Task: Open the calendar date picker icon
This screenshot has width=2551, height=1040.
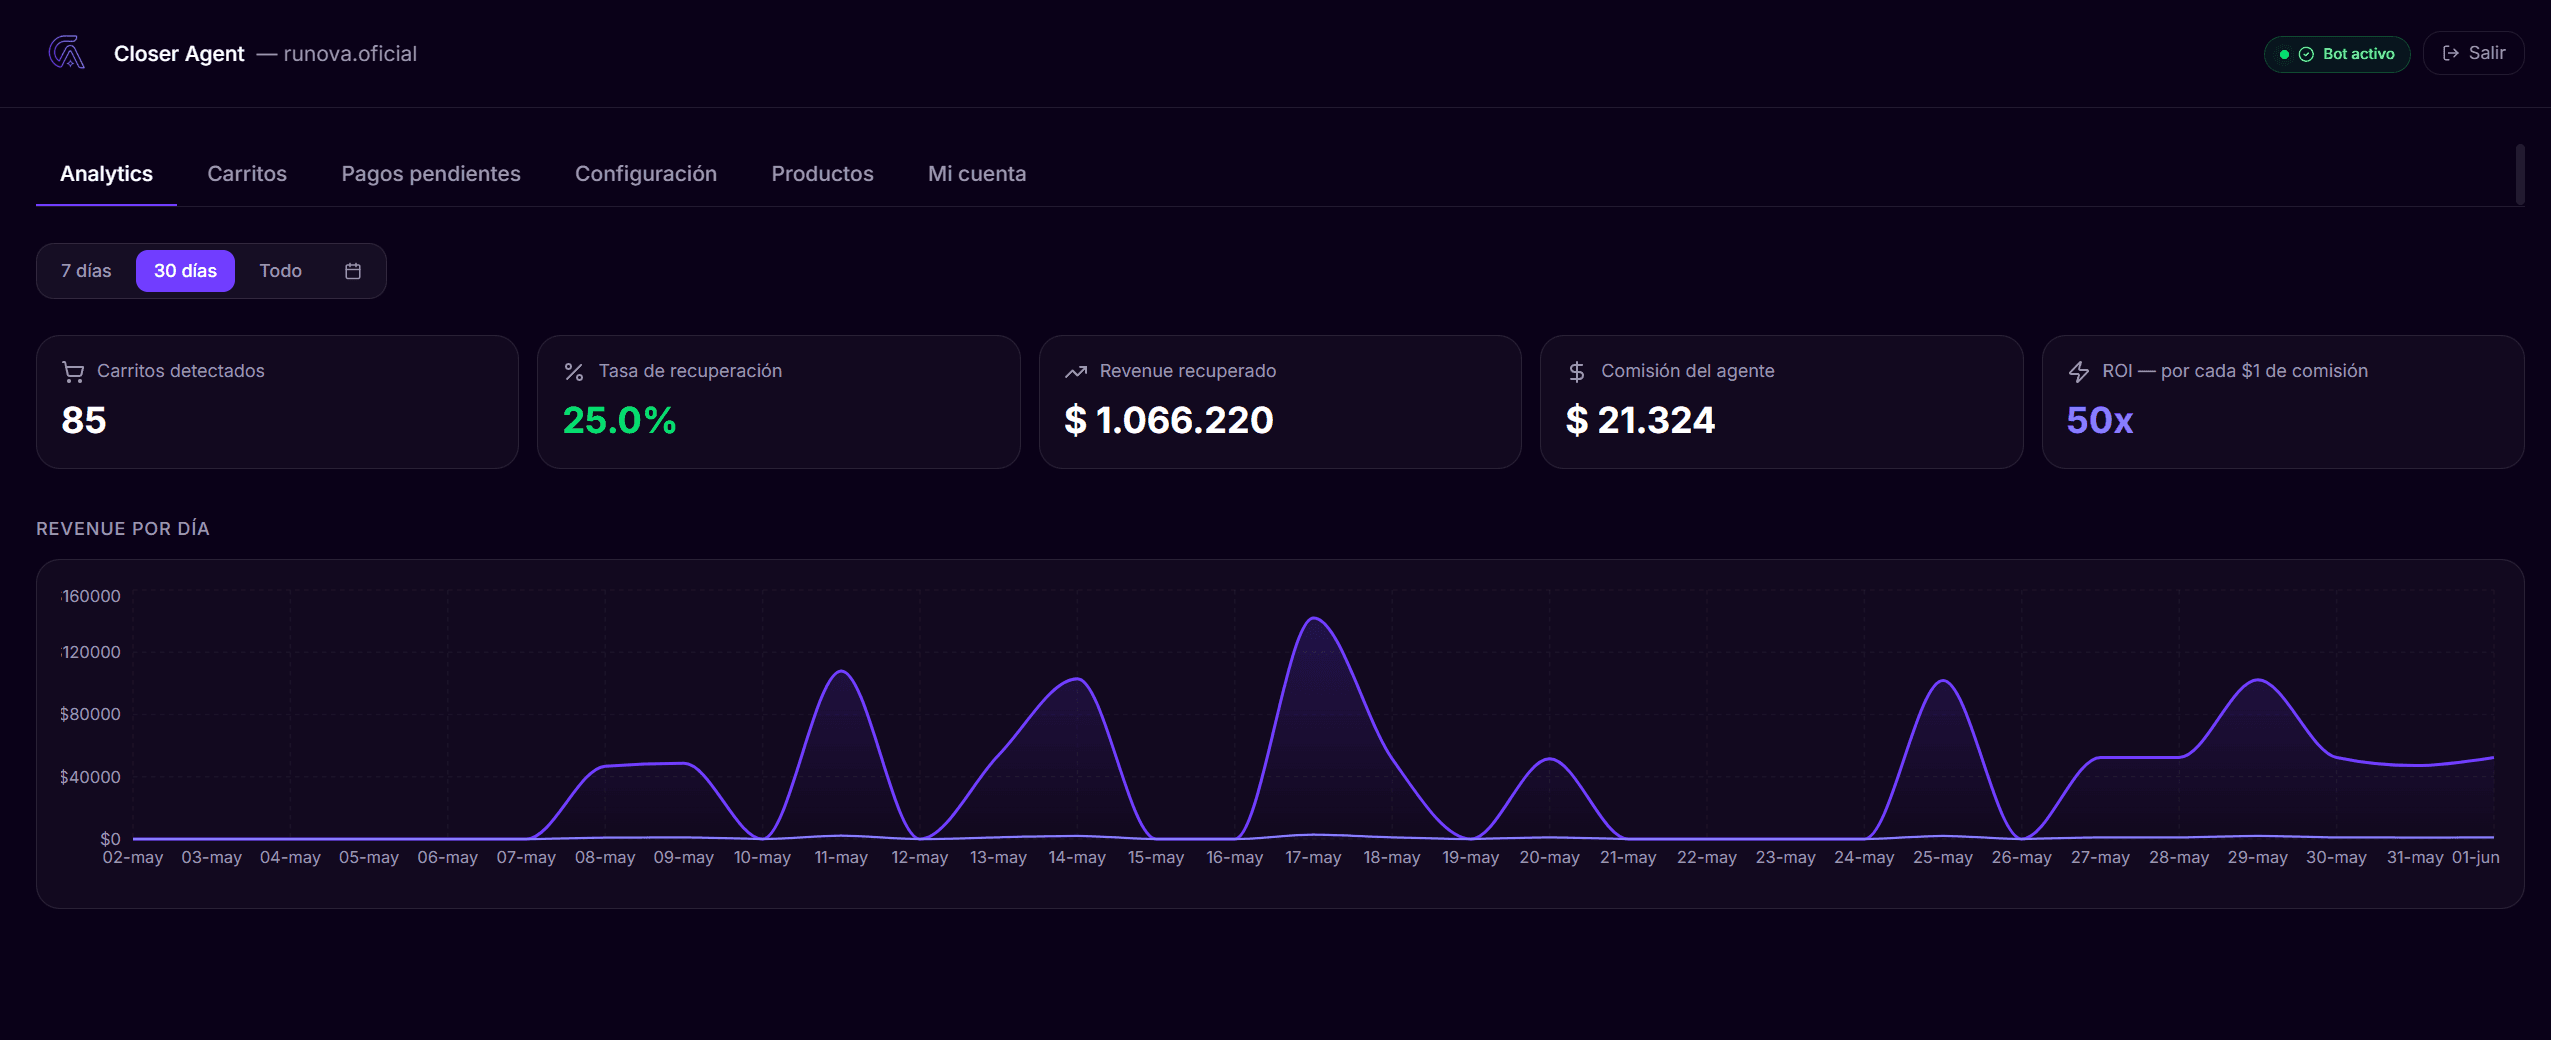Action: coord(353,271)
